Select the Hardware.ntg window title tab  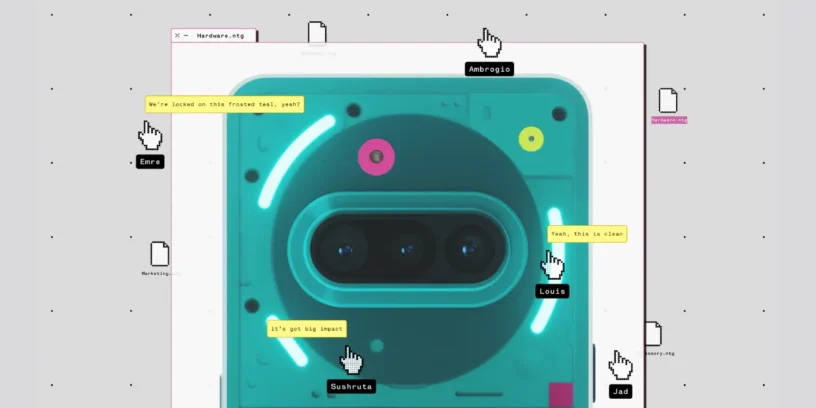click(220, 35)
